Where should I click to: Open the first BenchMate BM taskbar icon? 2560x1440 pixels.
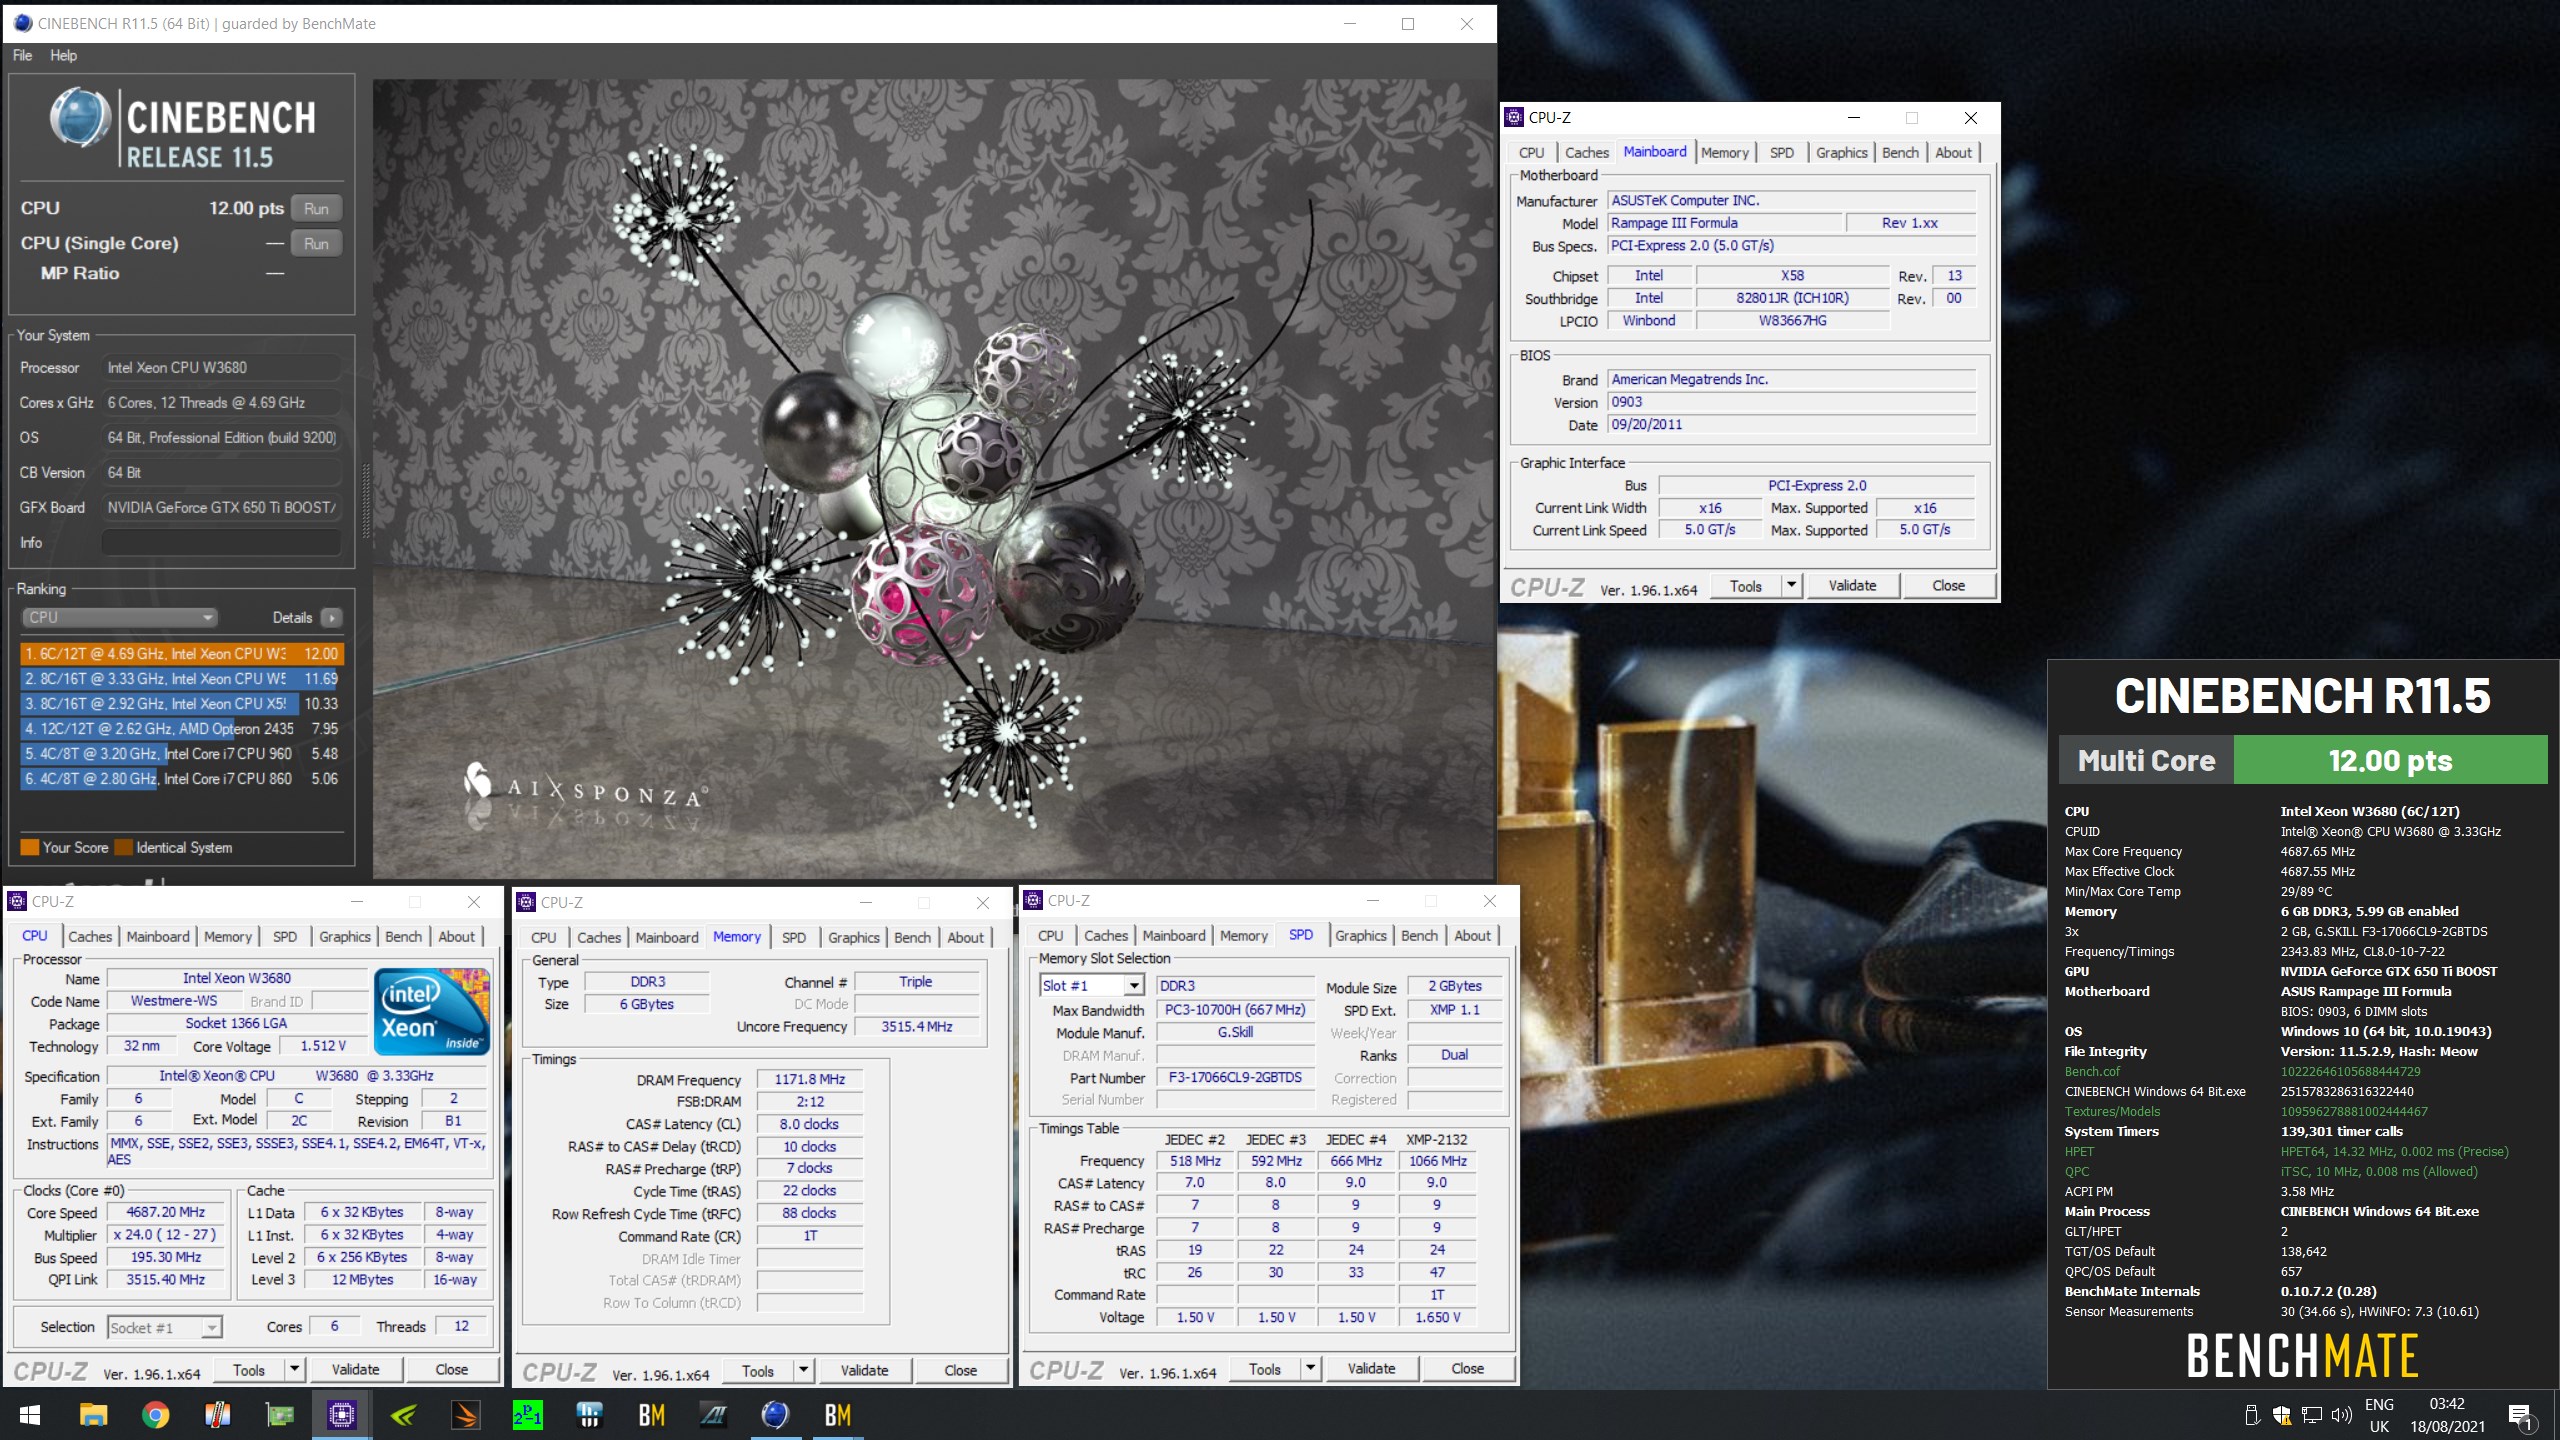pos(651,1415)
